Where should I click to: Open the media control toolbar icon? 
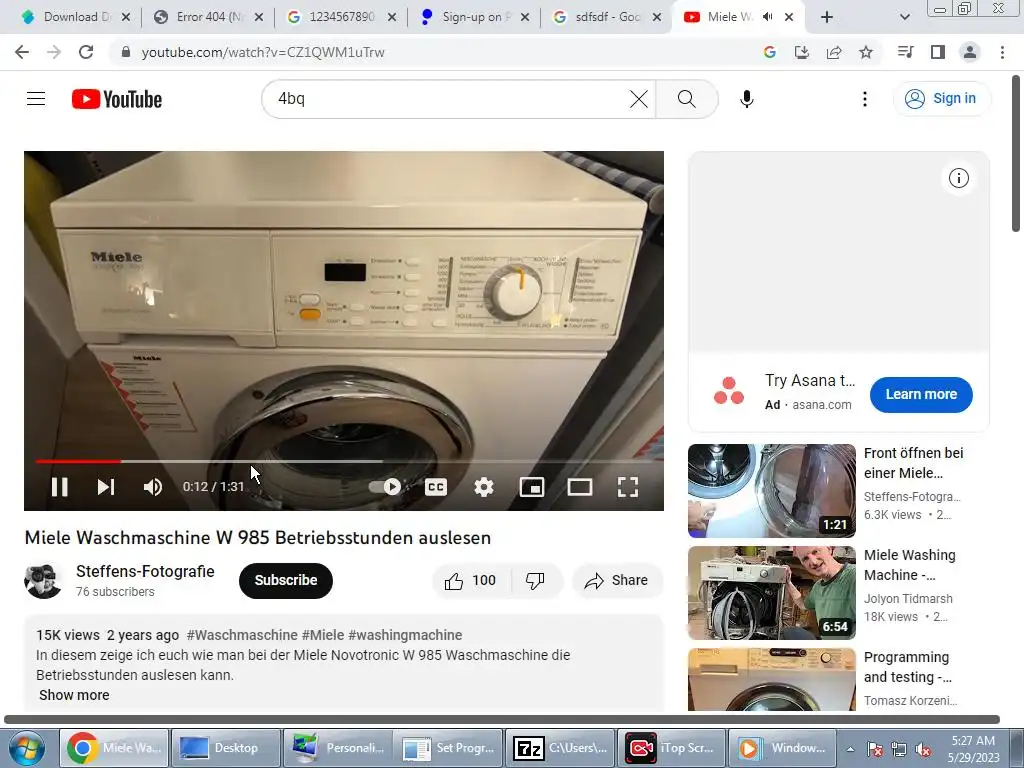[905, 52]
